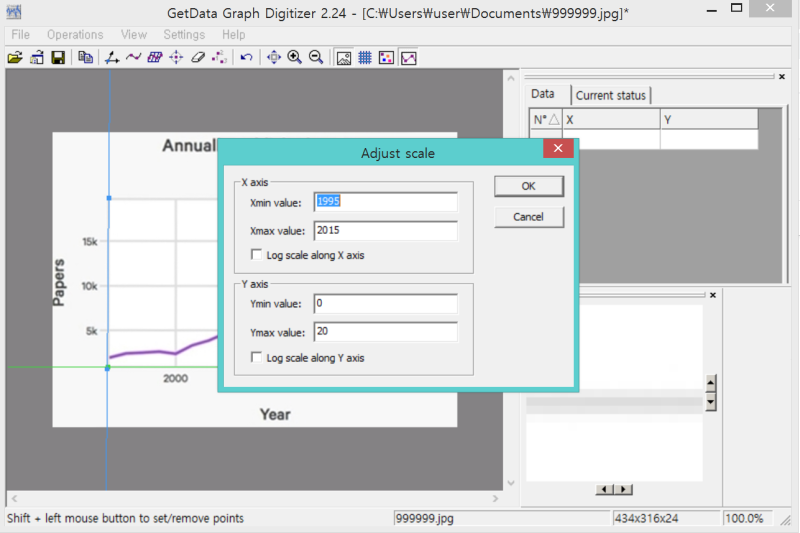Image resolution: width=800 pixels, height=533 pixels.
Task: Switch to the Current status tab
Action: (x=611, y=95)
